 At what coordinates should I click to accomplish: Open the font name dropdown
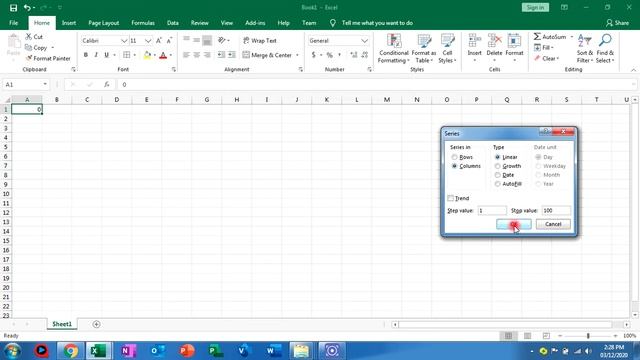click(124, 41)
